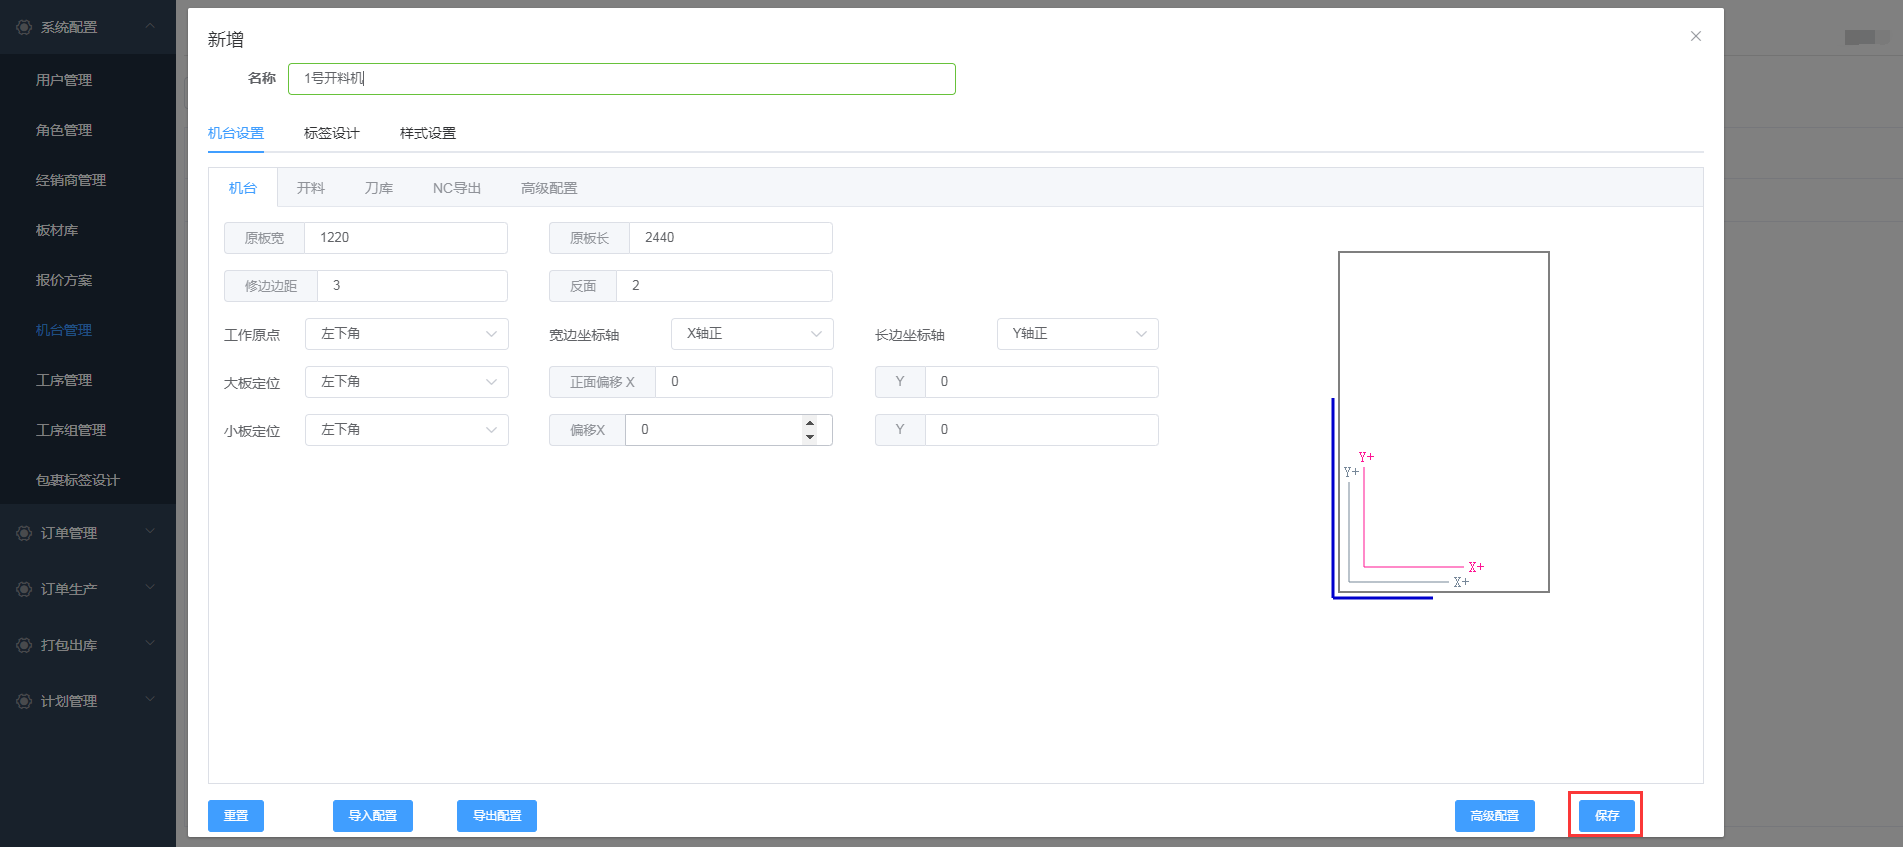Image resolution: width=1903 pixels, height=847 pixels.
Task: Click the 订单生产 sidebar gear icon
Action: click(24, 589)
